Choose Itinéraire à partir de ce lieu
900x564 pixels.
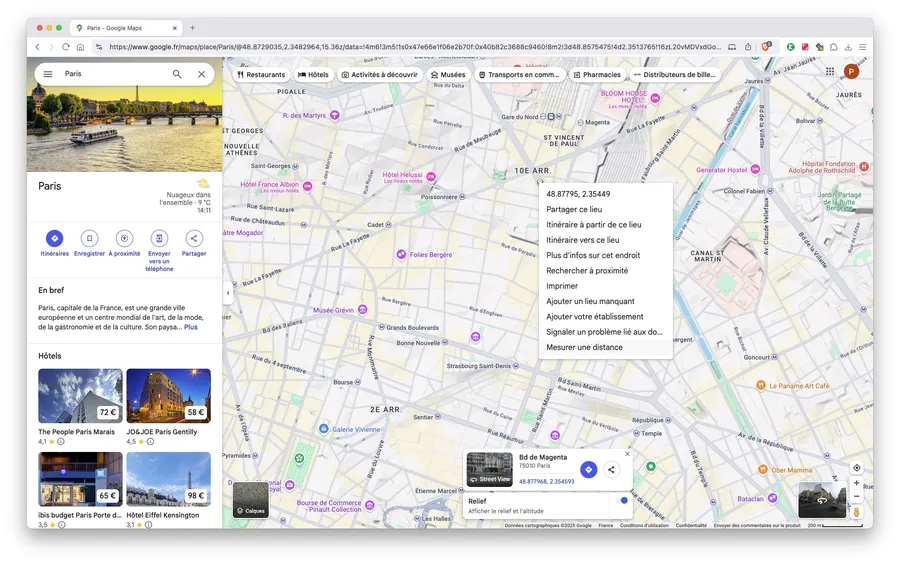click(x=606, y=225)
